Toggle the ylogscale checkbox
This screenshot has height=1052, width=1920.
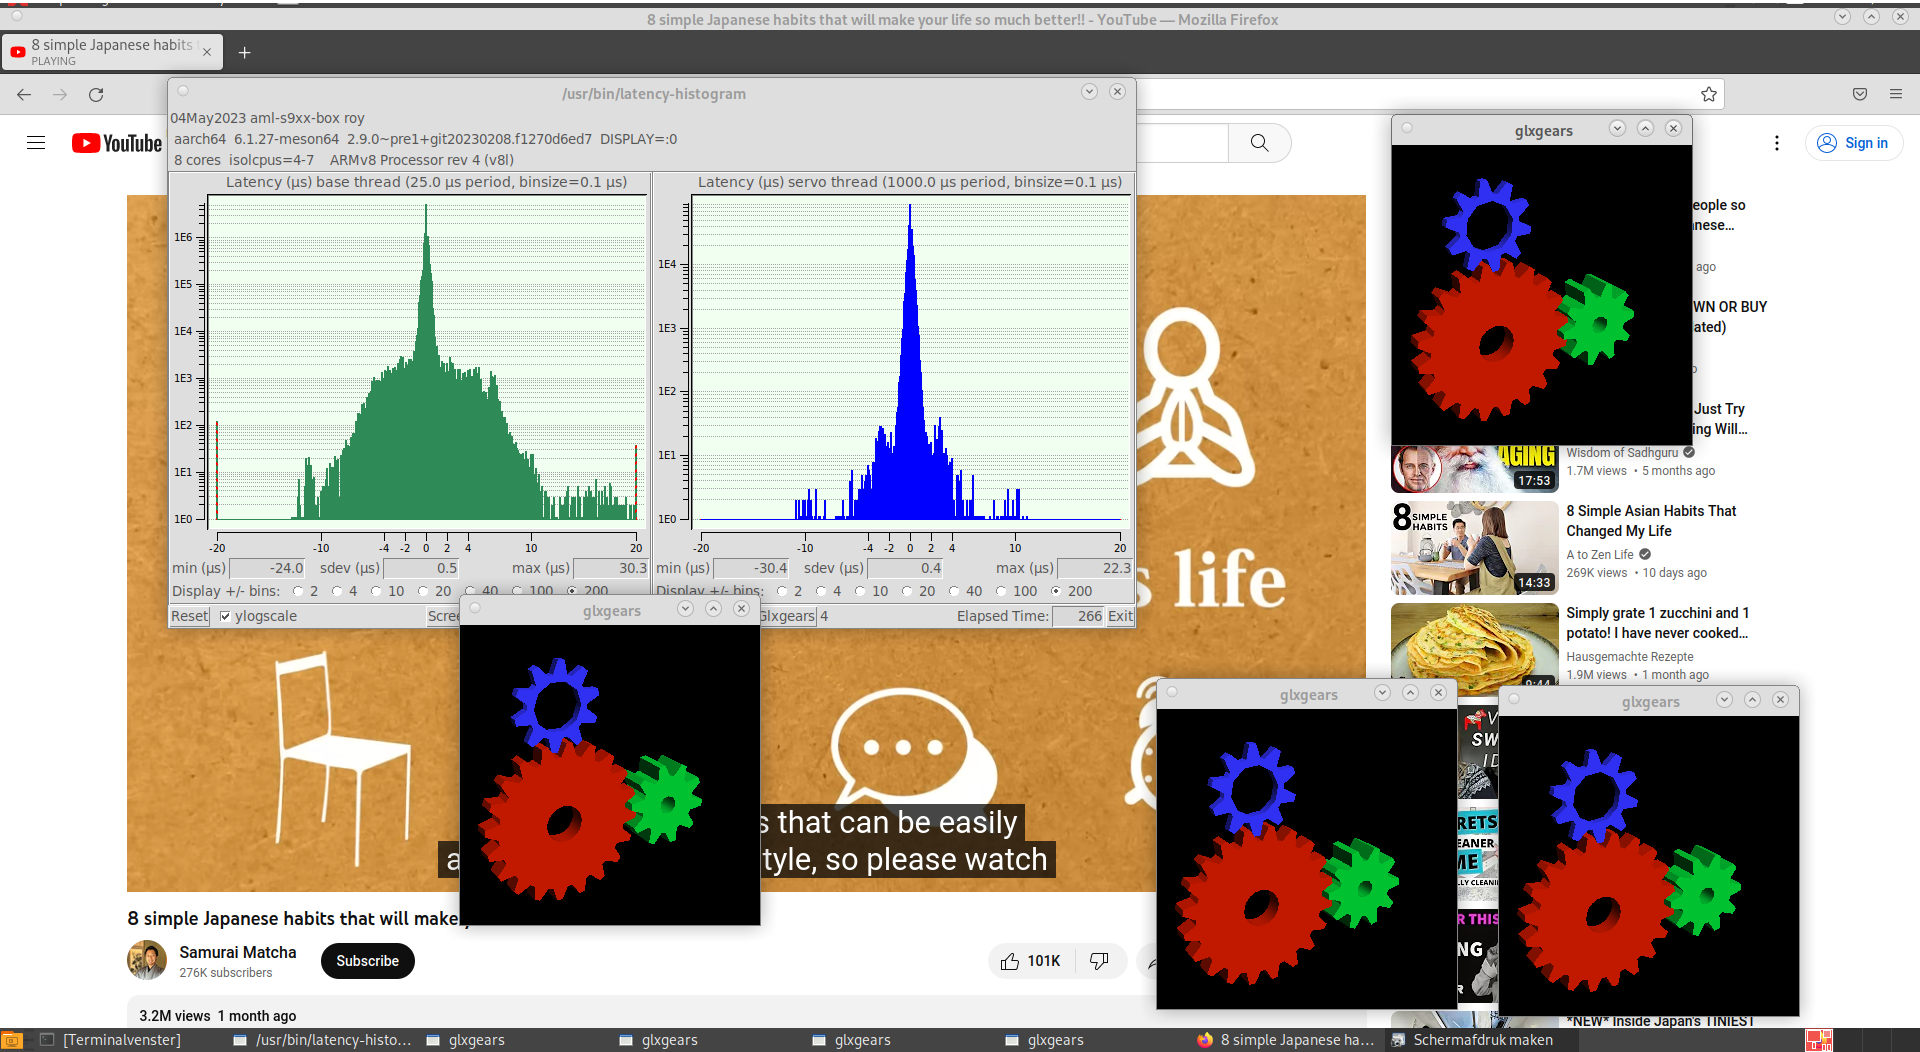(225, 616)
